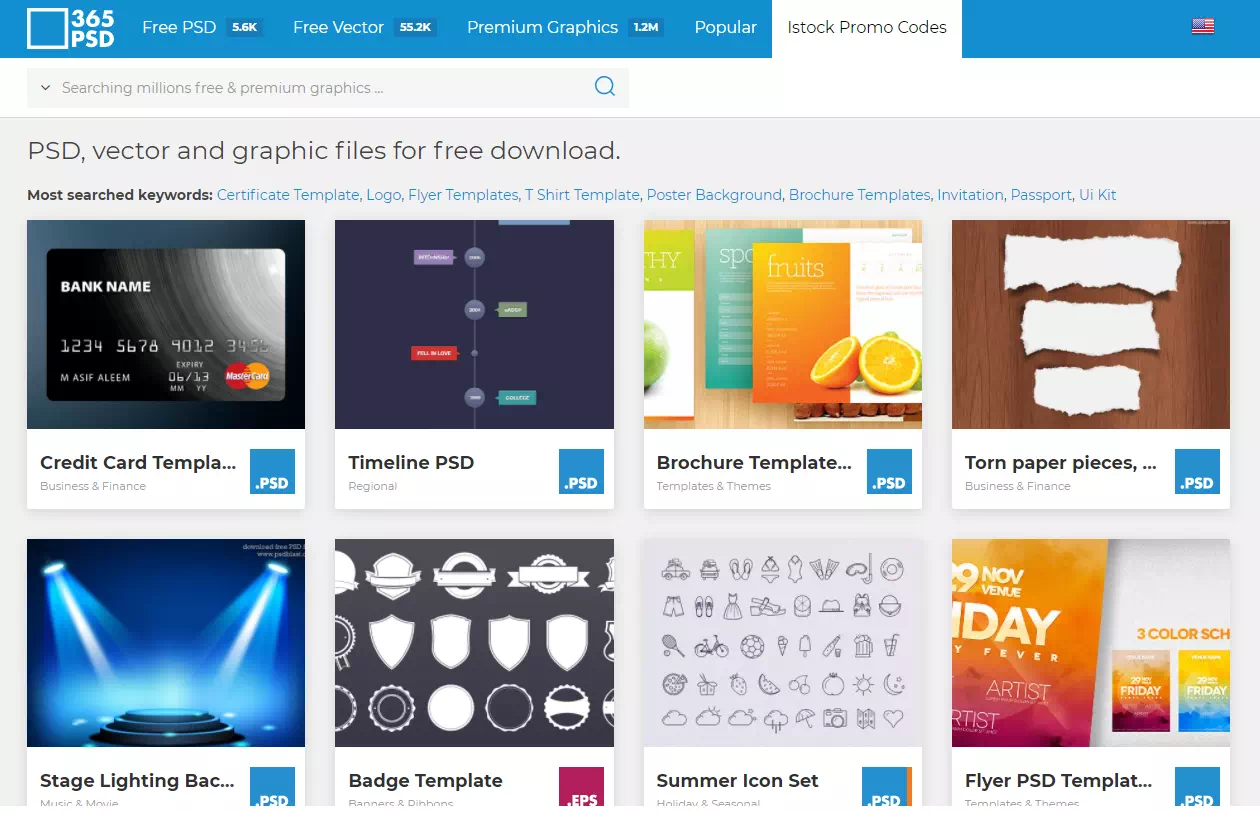Viewport: 1260px width, 813px height.
Task: Click the .PSD badge on Brochure Template
Action: (x=889, y=472)
